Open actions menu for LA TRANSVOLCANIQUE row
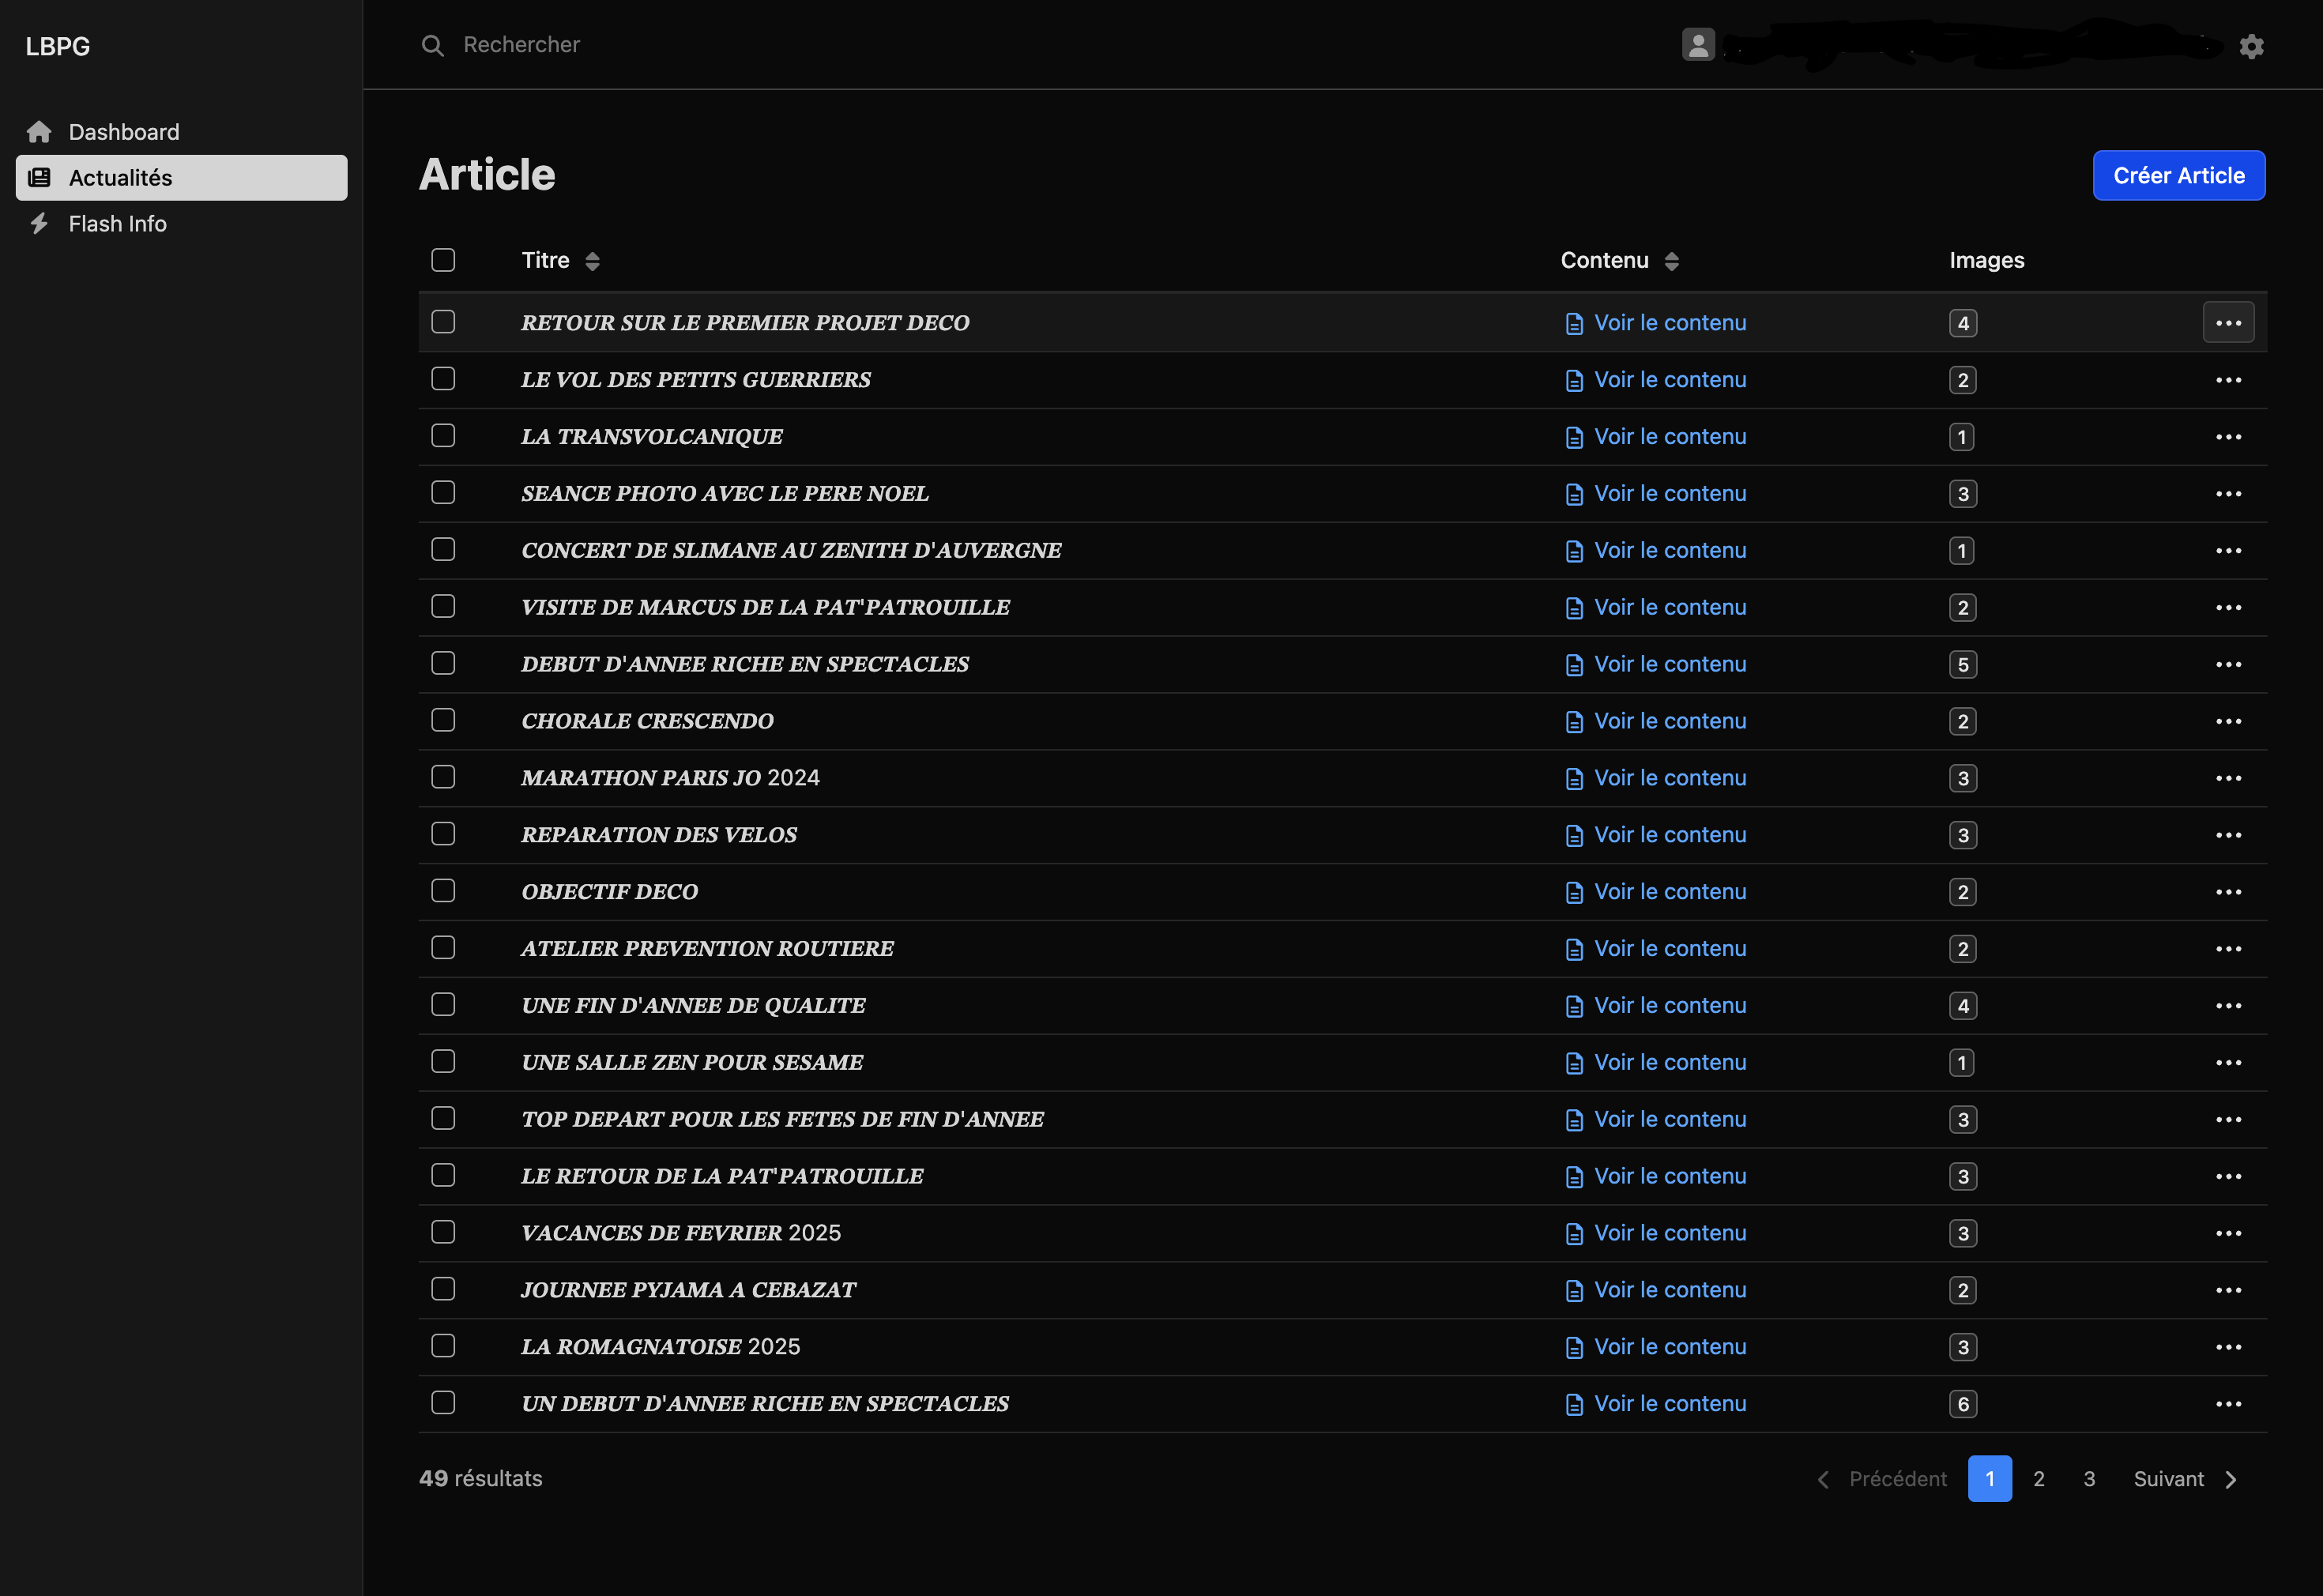Viewport: 2323px width, 1596px height. point(2228,437)
